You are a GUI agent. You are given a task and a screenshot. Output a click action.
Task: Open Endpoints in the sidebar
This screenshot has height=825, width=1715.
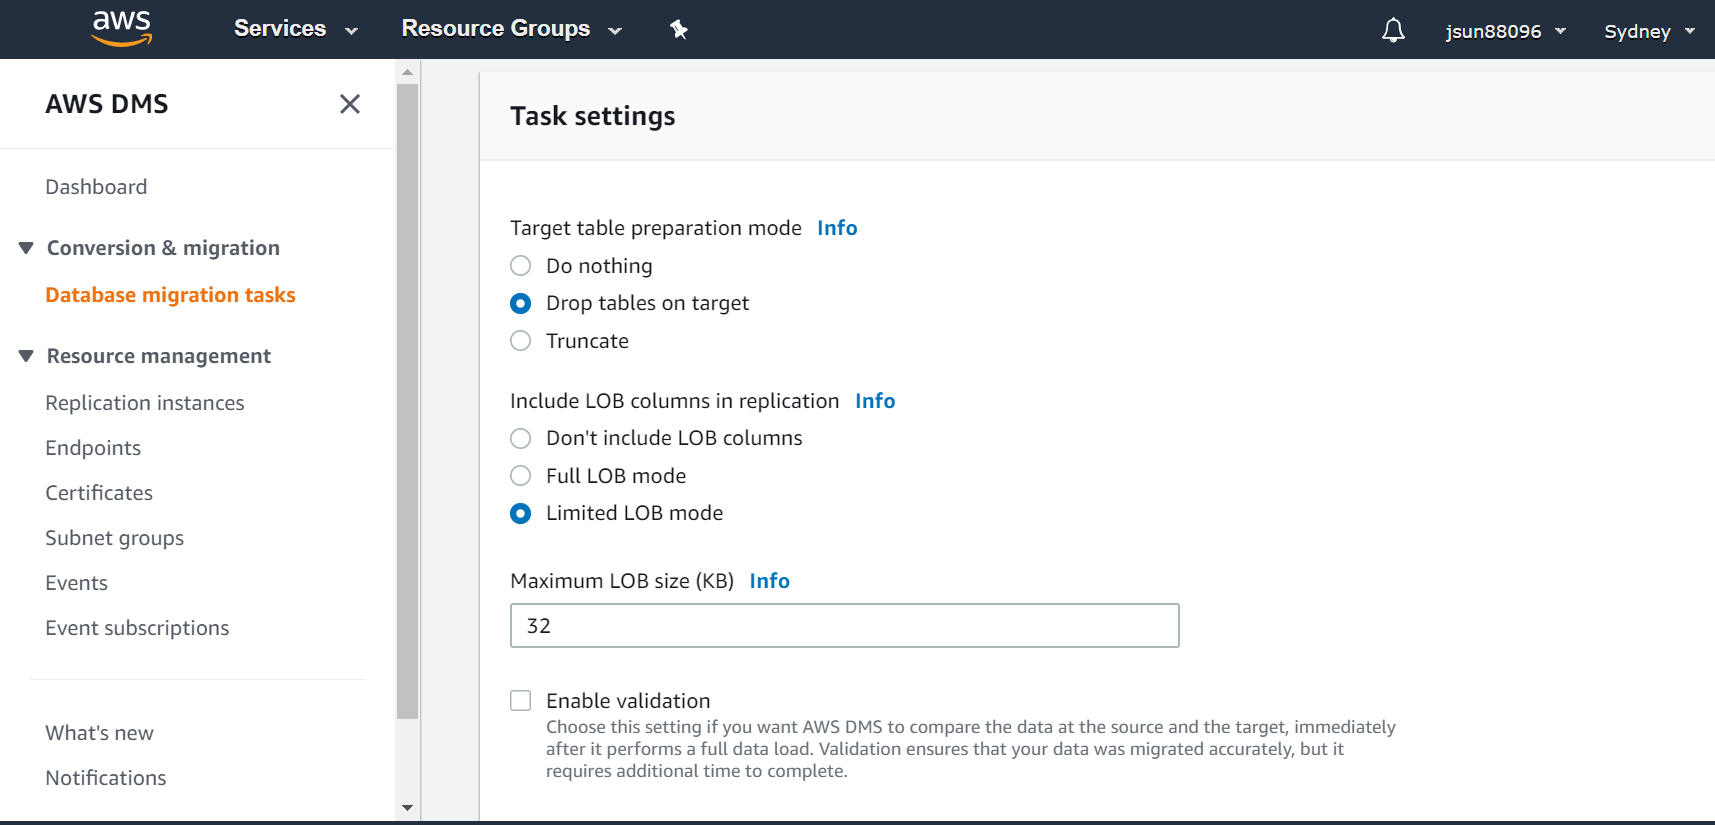coord(93,448)
